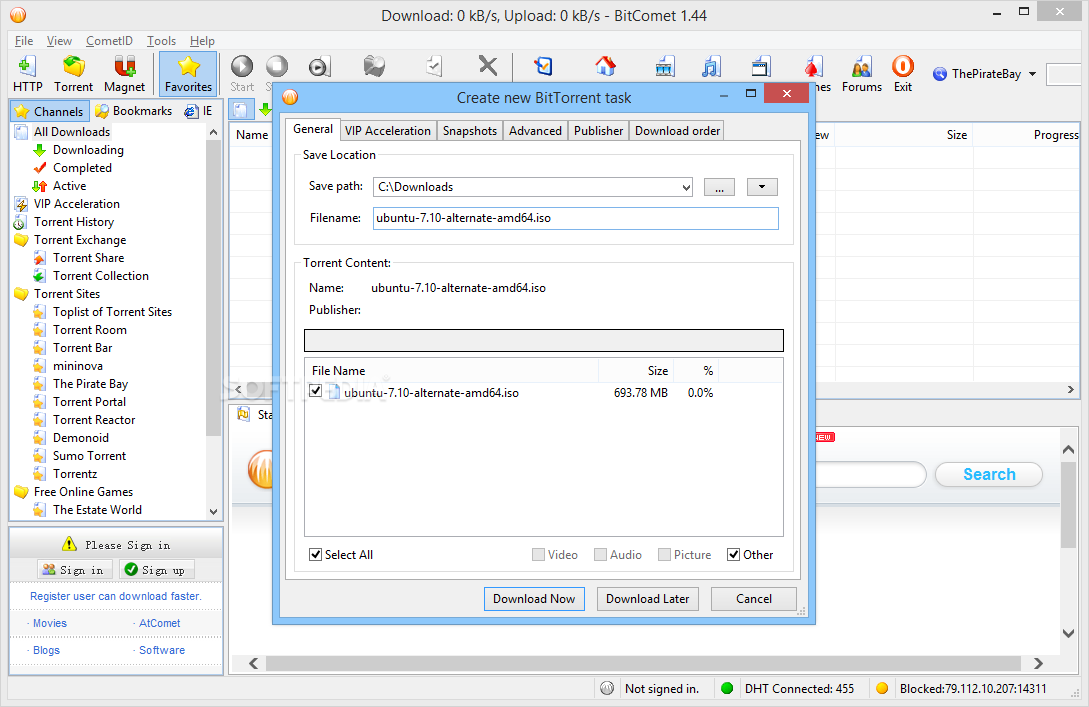1089x707 pixels.
Task: Open the Software link
Action: tap(162, 650)
